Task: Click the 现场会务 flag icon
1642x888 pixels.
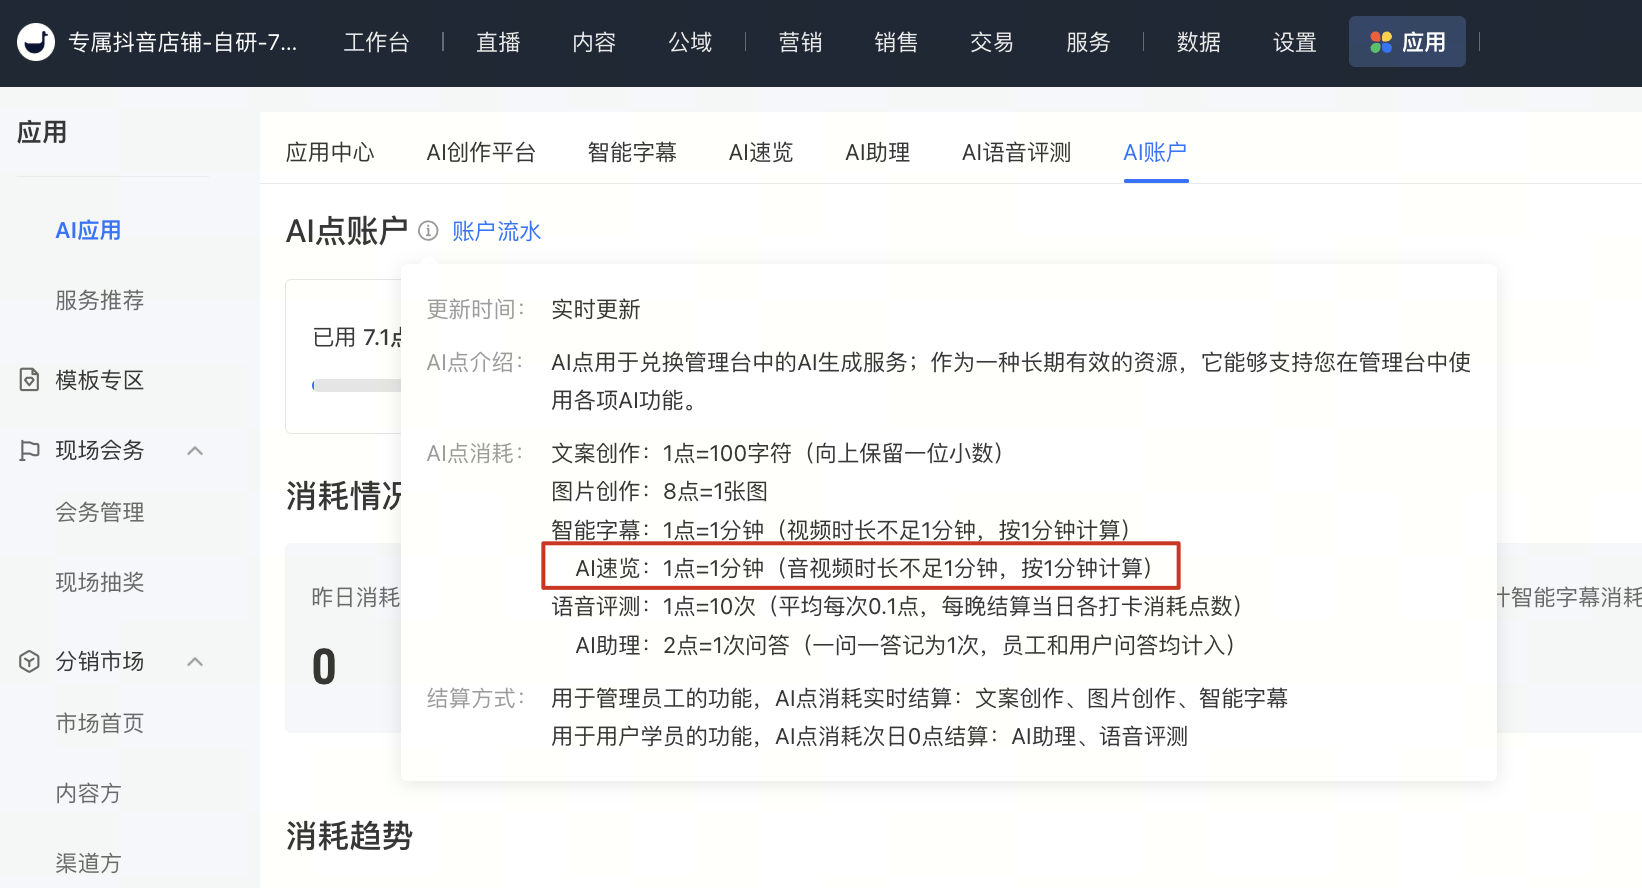Action: 30,450
